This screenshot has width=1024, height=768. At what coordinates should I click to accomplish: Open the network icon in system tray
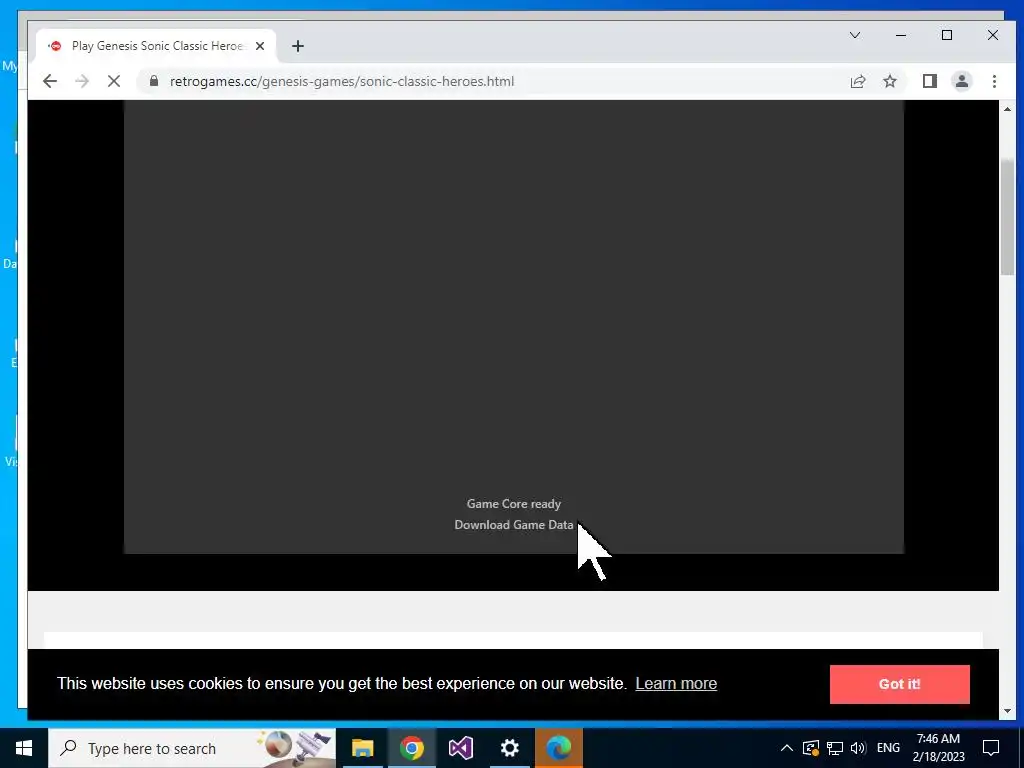point(835,748)
